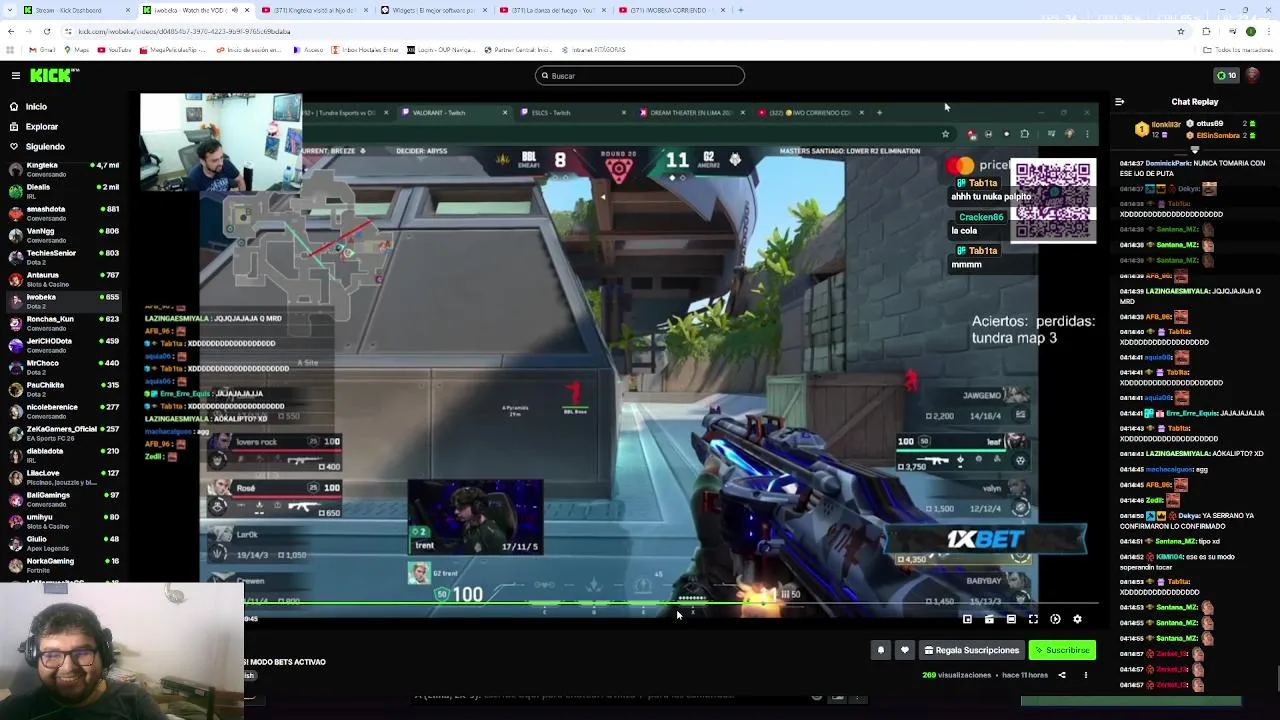The image size is (1280, 720).
Task: Open the MrChoco channel in sidebar
Action: pyautogui.click(x=62, y=367)
